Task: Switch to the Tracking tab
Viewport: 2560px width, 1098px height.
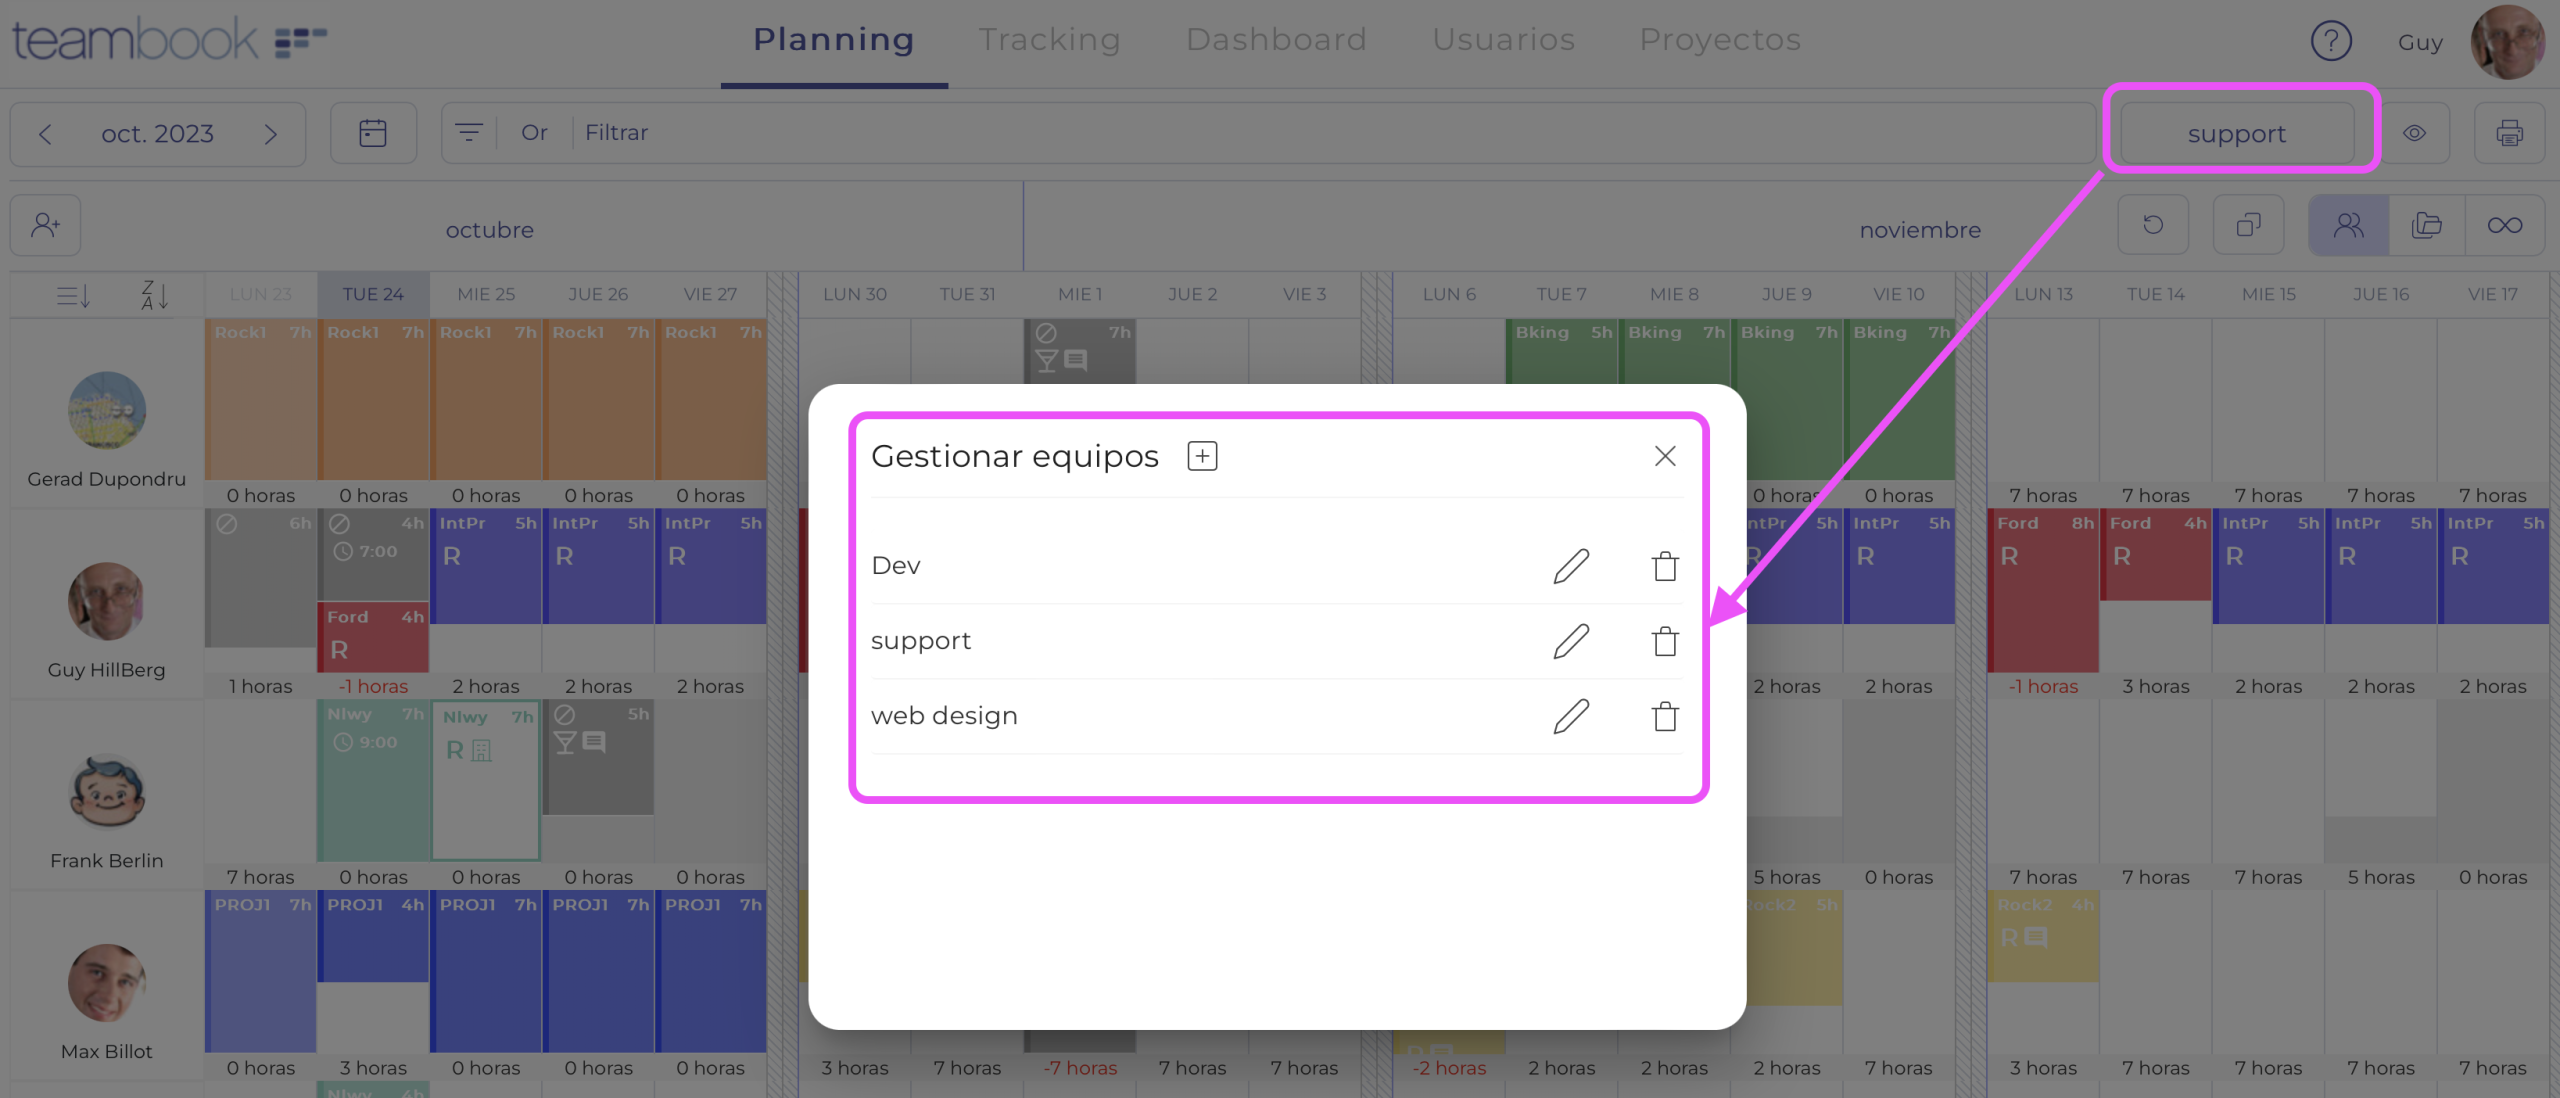Action: (1049, 40)
